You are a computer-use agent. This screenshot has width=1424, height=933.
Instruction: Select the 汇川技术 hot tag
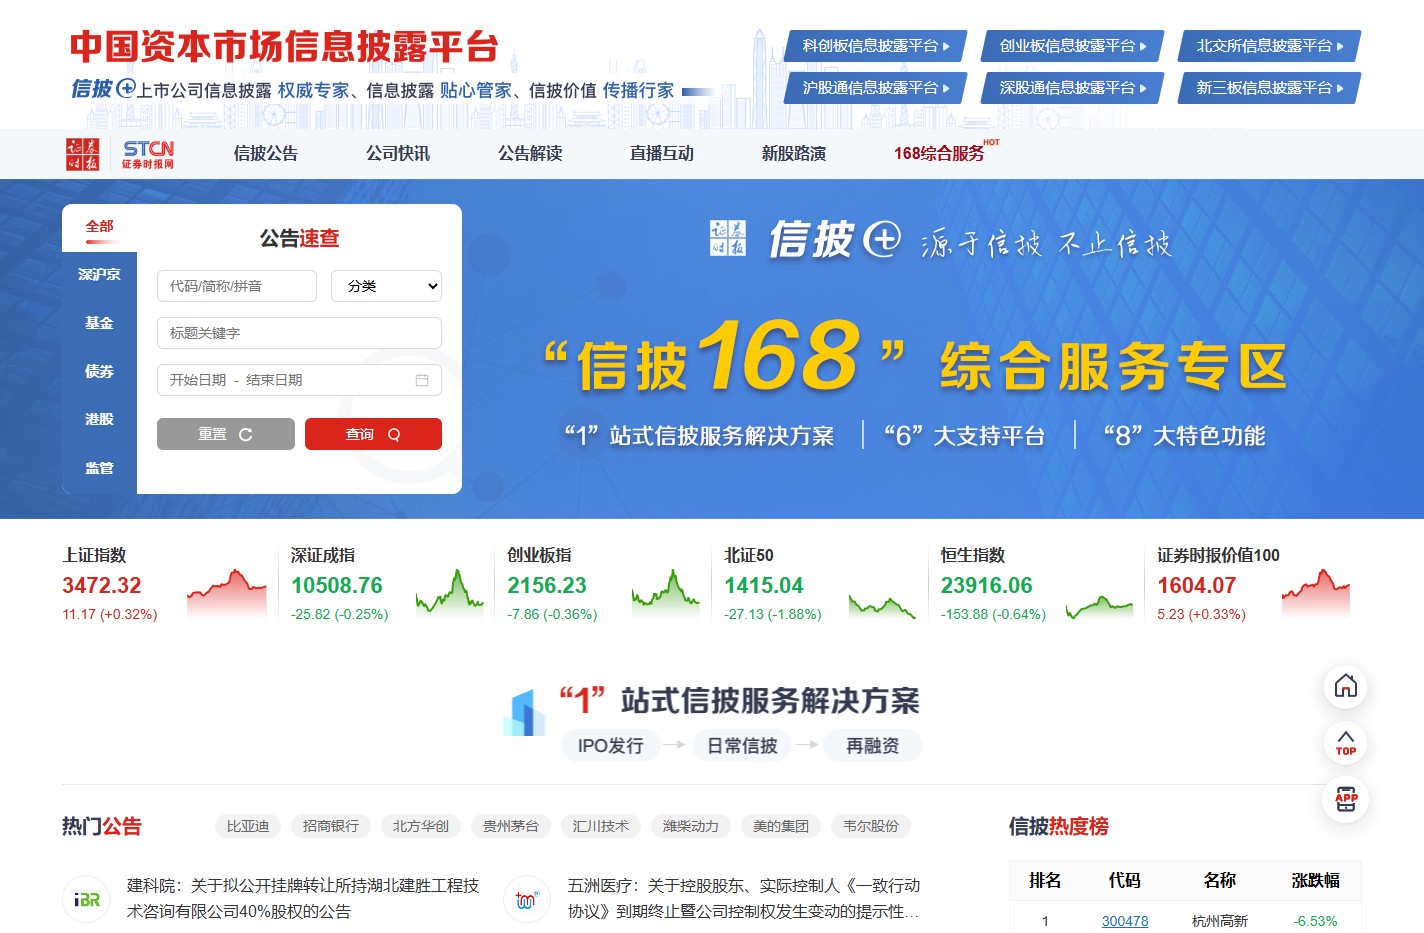tap(601, 826)
